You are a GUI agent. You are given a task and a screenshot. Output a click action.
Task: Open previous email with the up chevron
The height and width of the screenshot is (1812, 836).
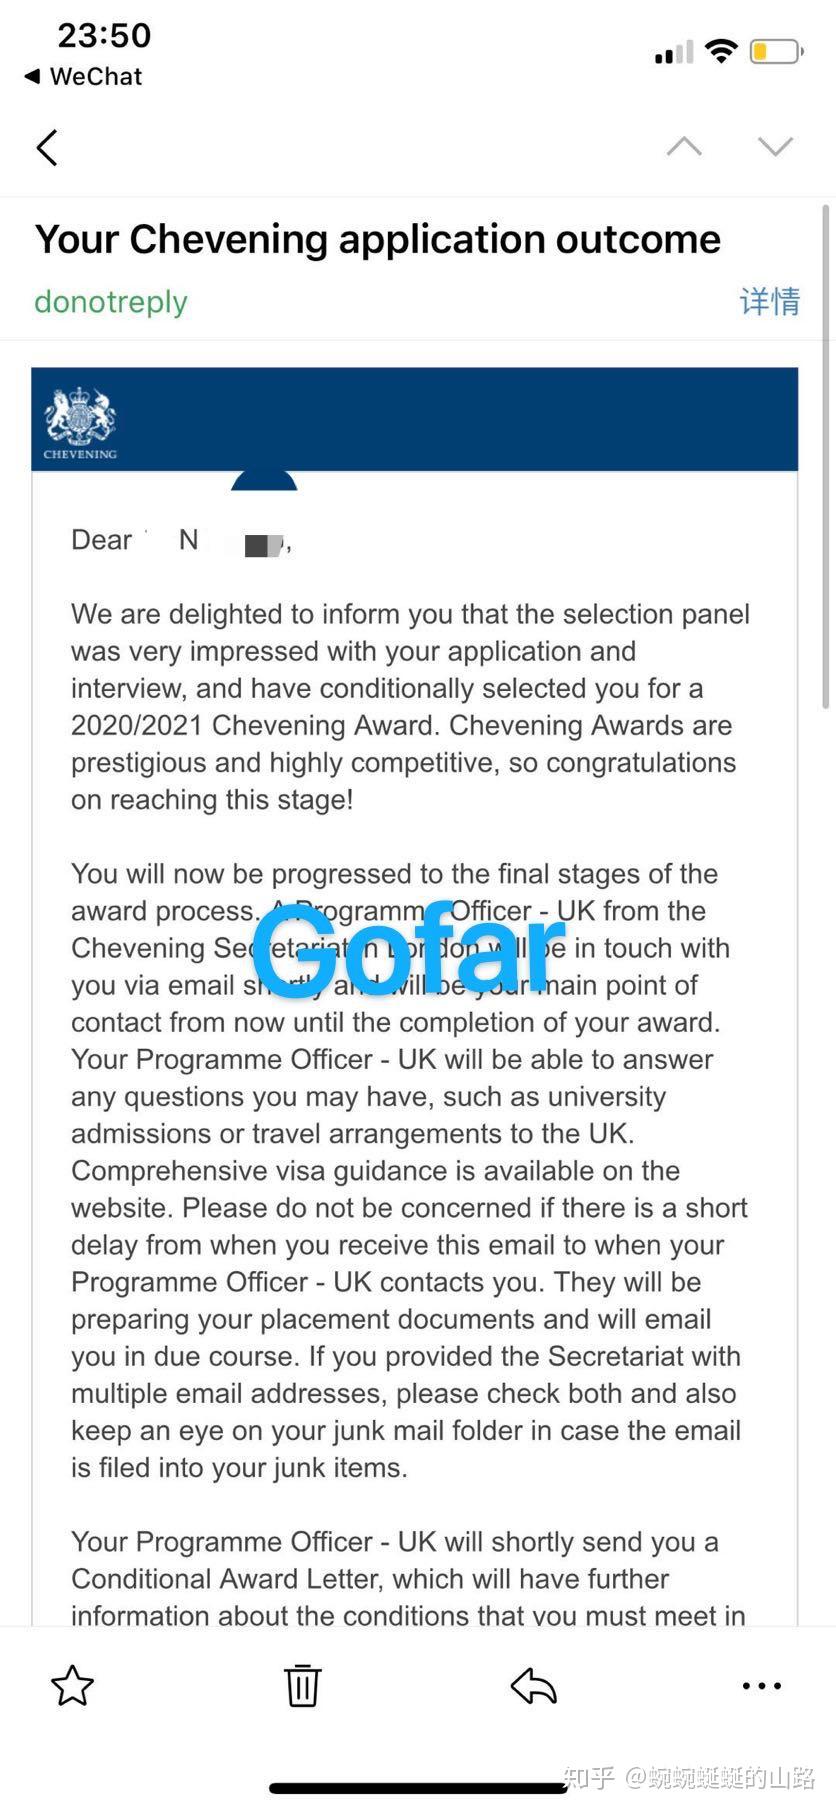684,146
